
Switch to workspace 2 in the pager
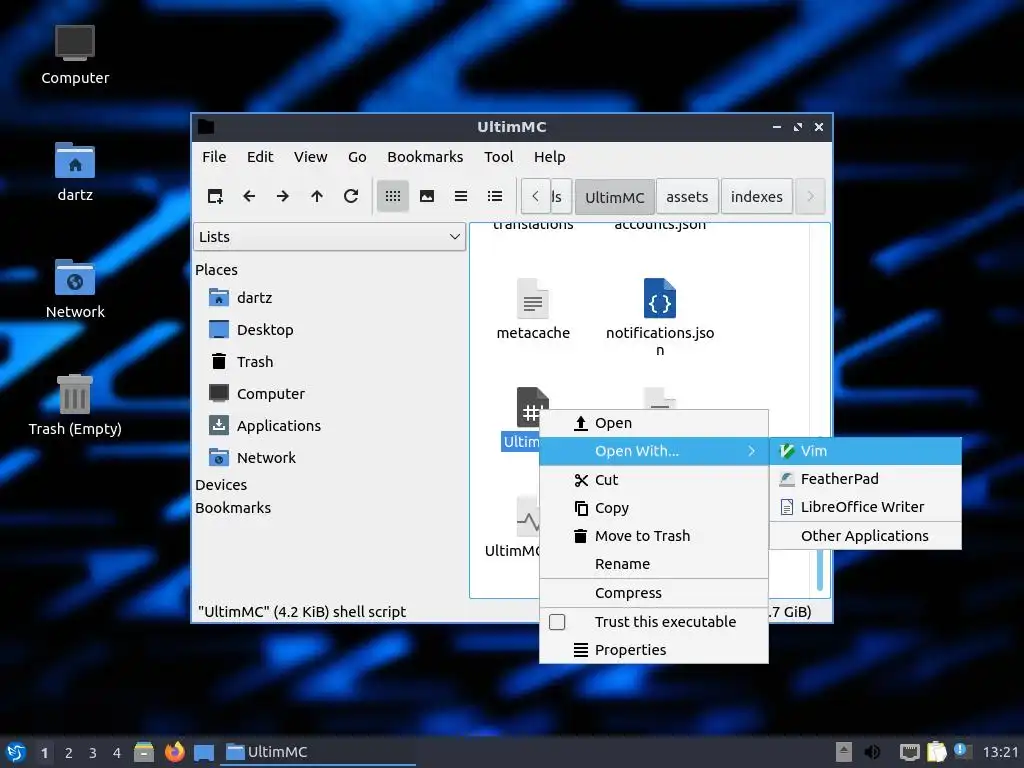[69, 753]
